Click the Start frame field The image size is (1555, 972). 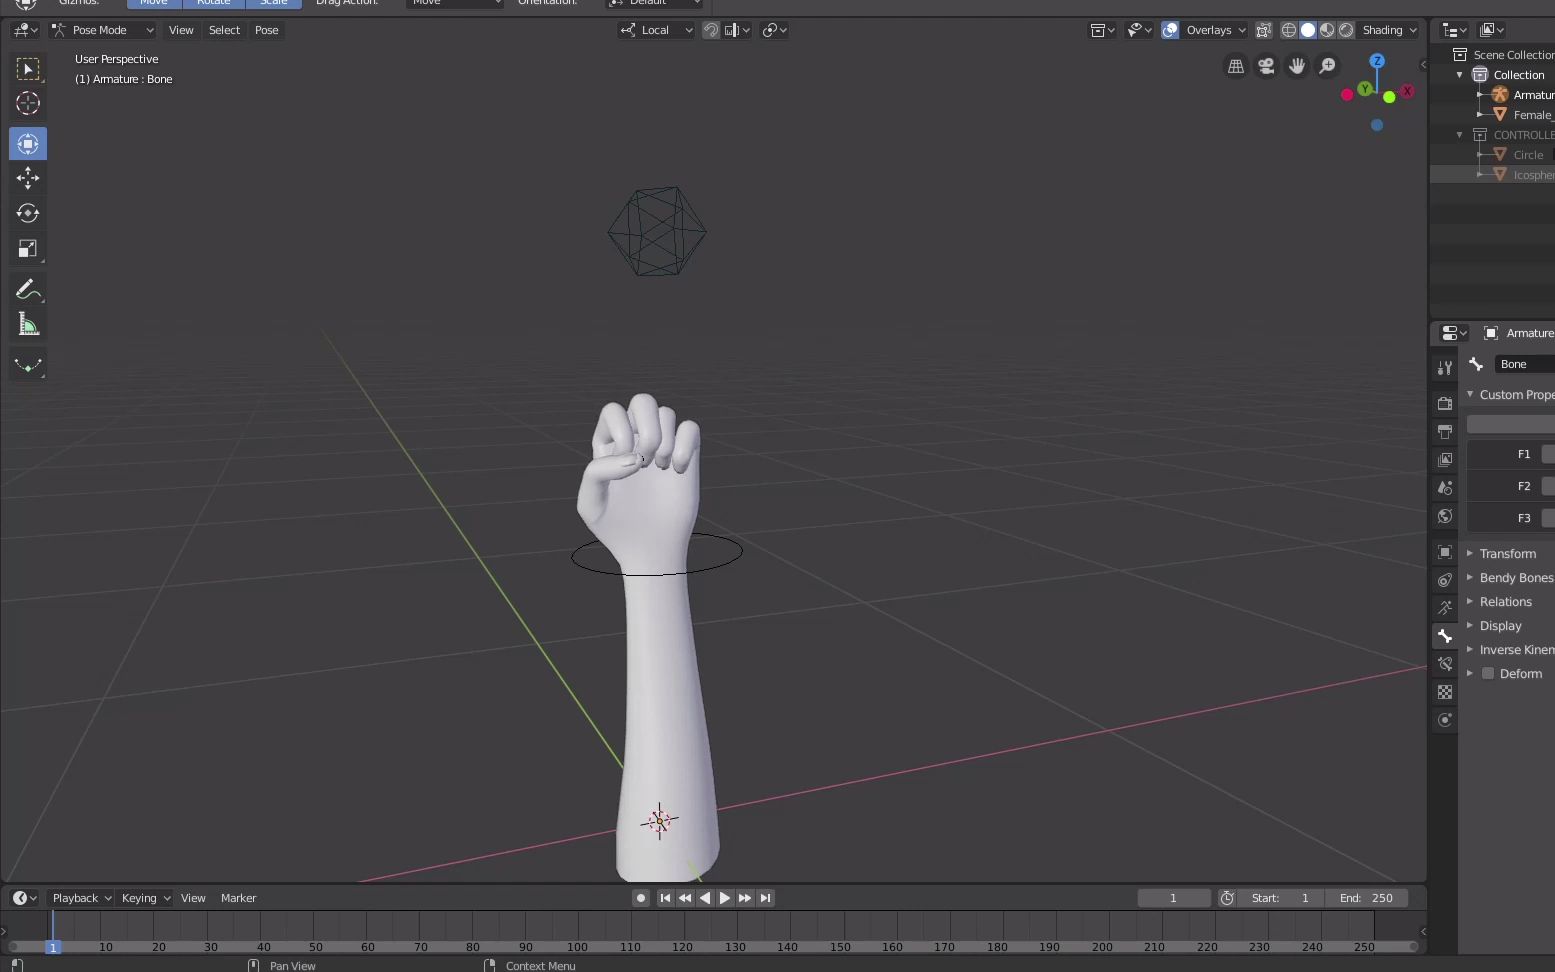1280,898
